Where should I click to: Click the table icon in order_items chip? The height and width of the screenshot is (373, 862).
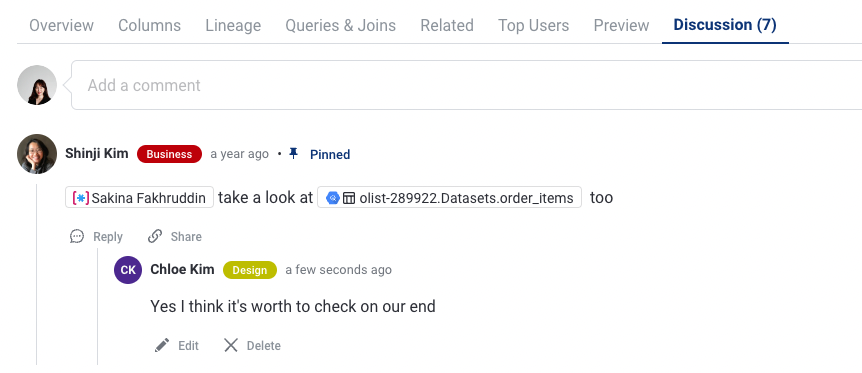click(x=349, y=198)
